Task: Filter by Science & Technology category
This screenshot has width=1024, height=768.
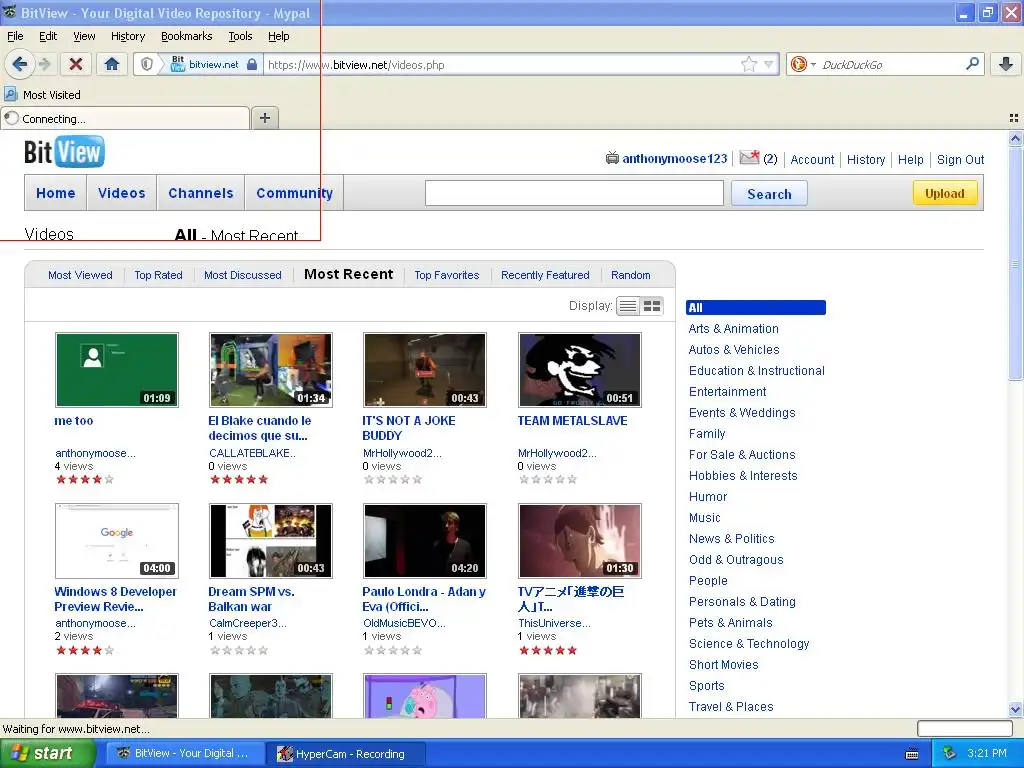Action: point(749,644)
